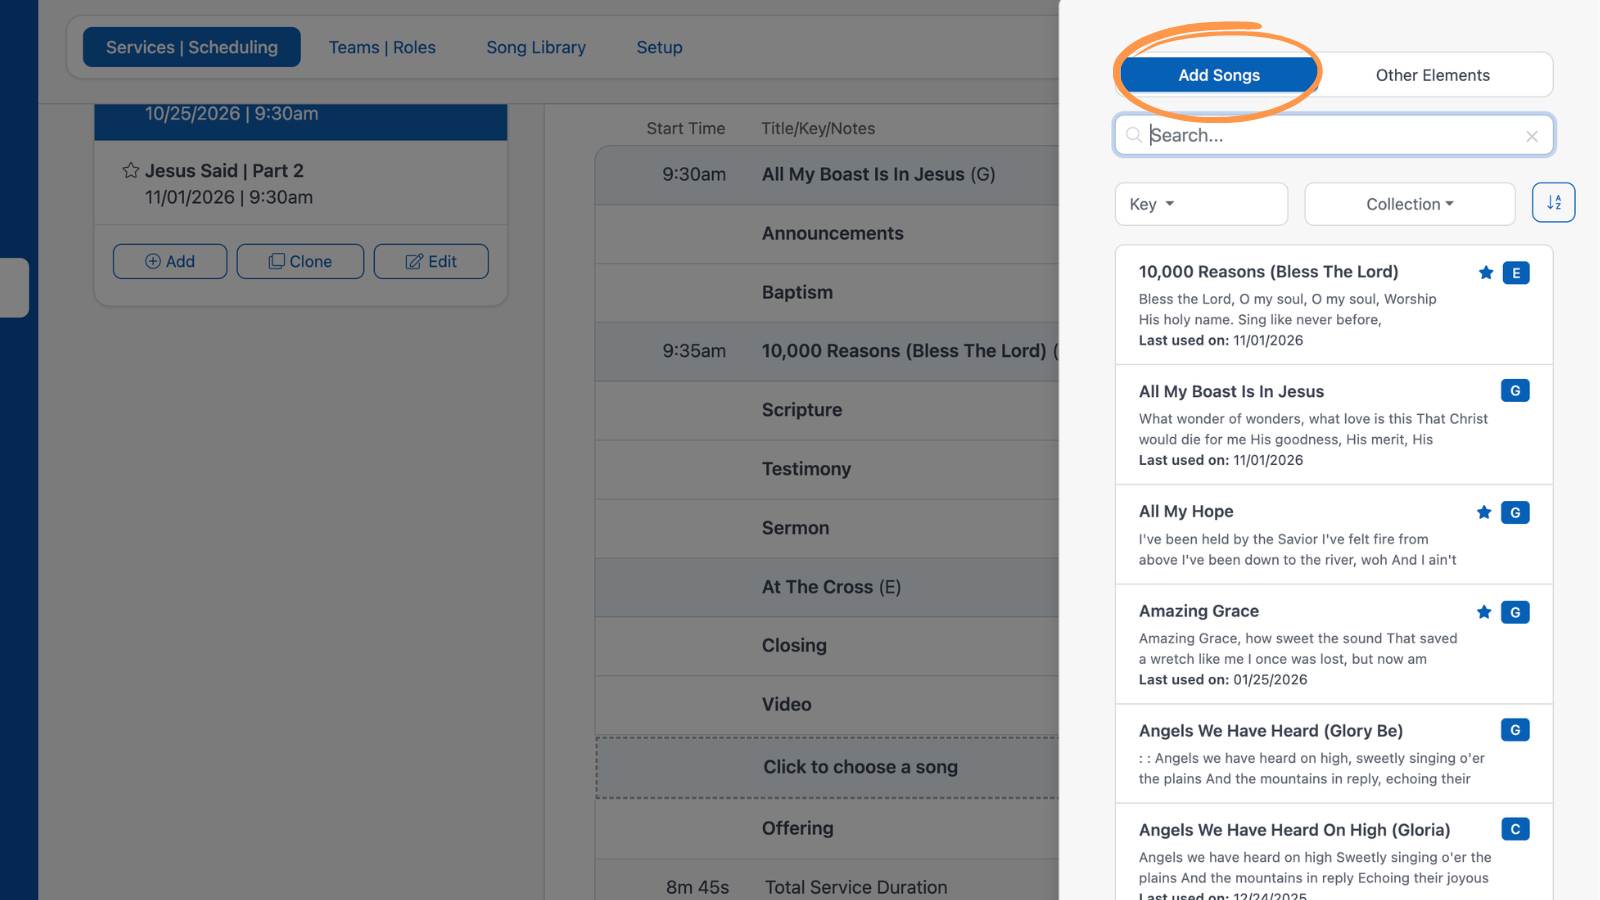Select Angels We Have Heard (Glory Be)
Image resolution: width=1600 pixels, height=900 pixels.
click(1334, 754)
